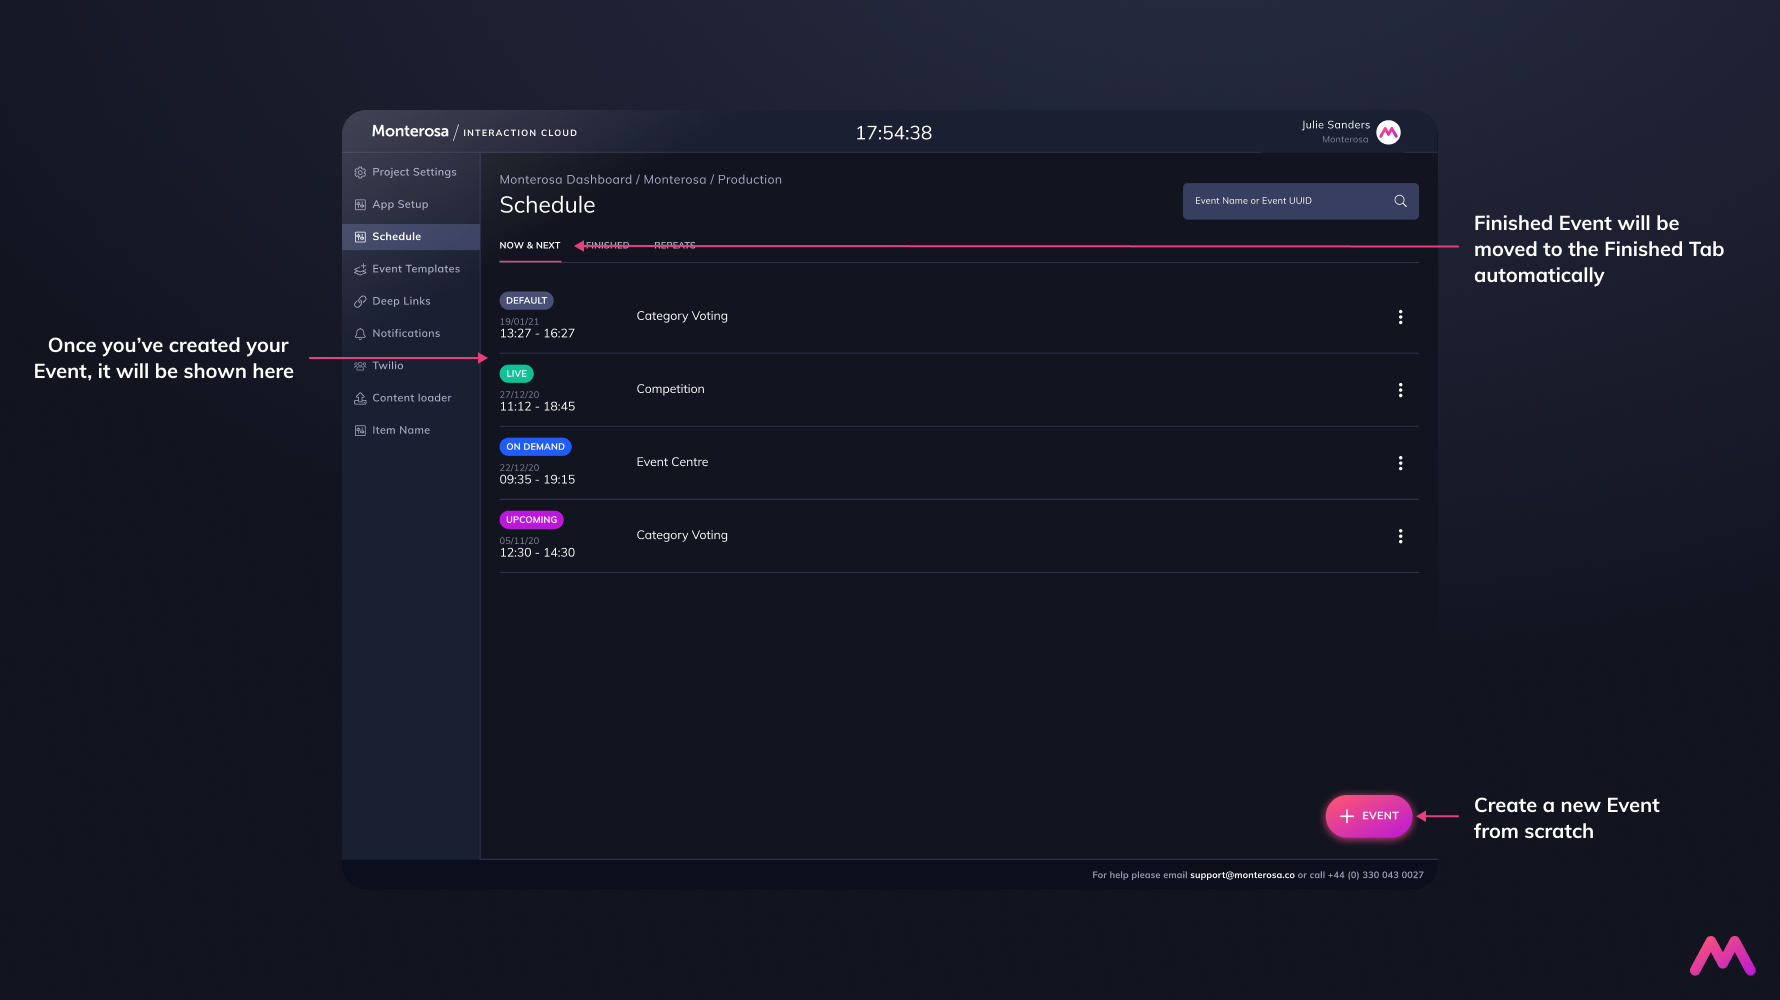Image resolution: width=1780 pixels, height=1000 pixels.
Task: Open Category Voting event dated 19/01/21
Action: point(682,317)
